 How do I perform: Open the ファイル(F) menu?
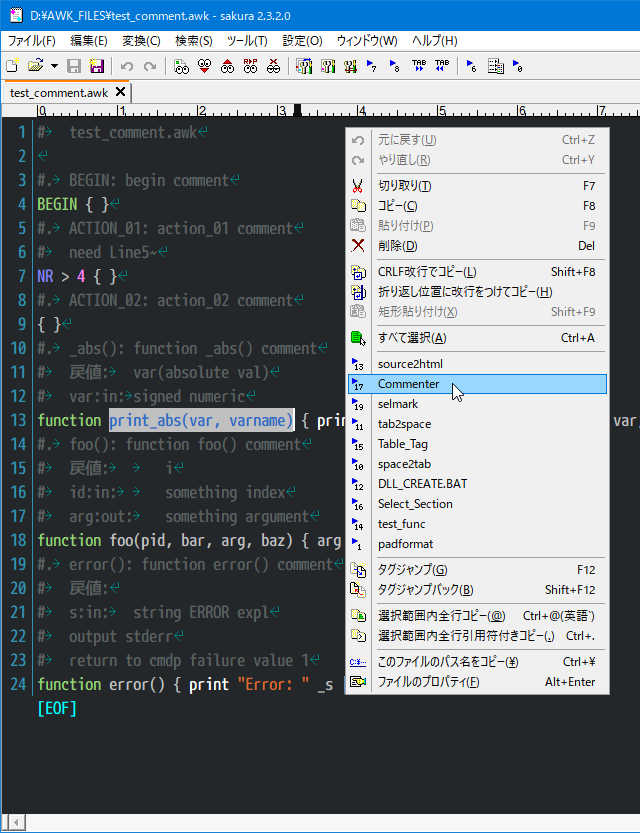click(x=32, y=41)
